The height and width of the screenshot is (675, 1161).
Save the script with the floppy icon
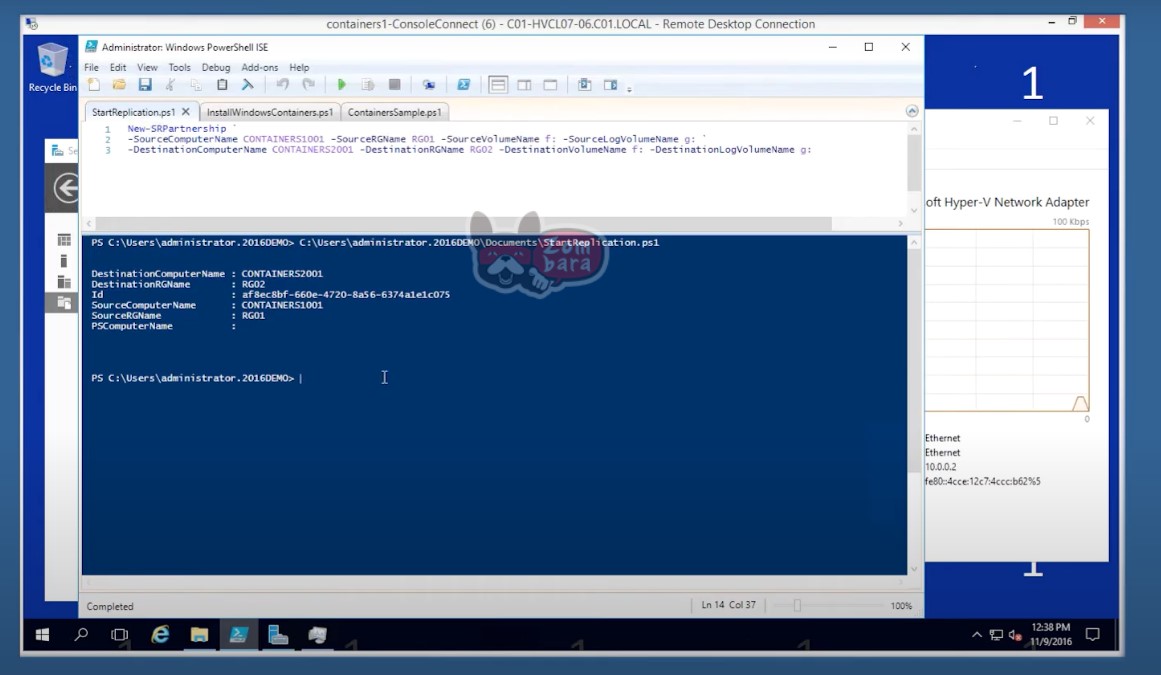pyautogui.click(x=145, y=85)
